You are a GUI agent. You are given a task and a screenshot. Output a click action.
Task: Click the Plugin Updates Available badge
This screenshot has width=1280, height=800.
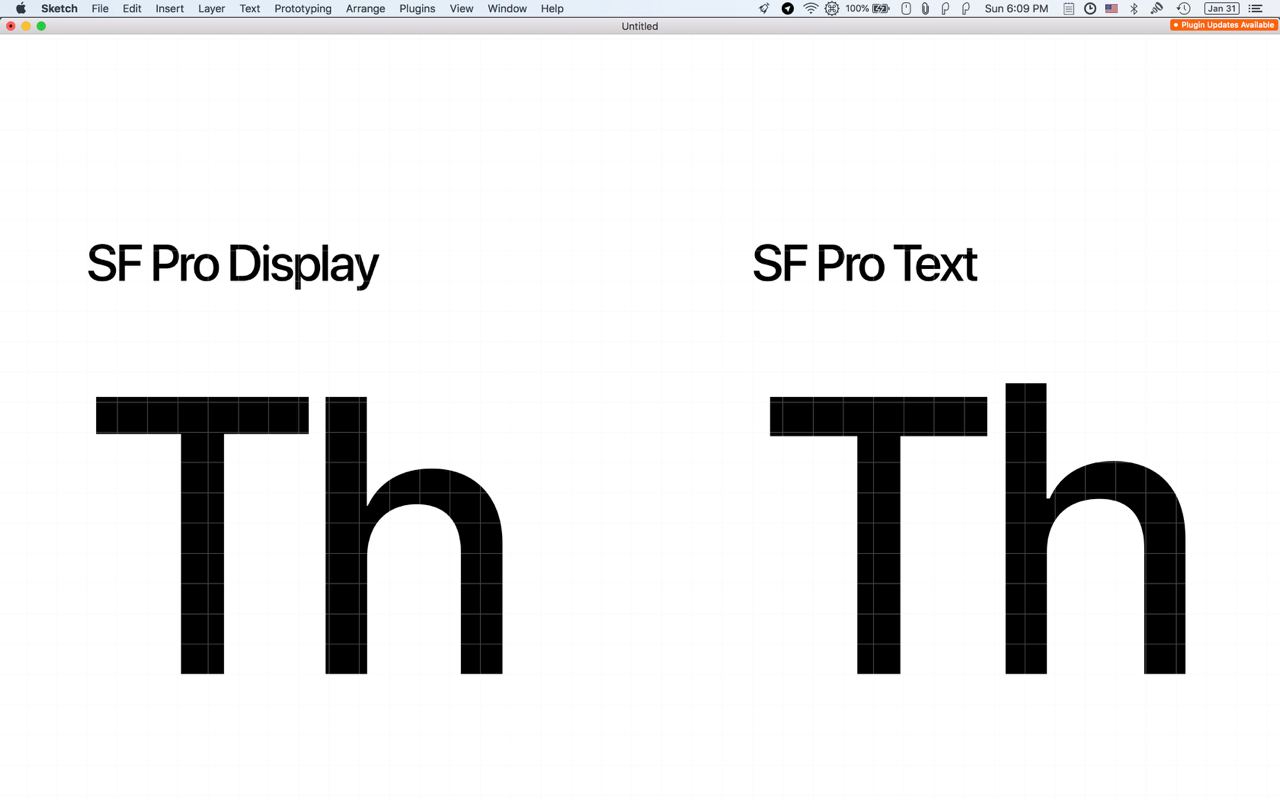(x=1224, y=25)
